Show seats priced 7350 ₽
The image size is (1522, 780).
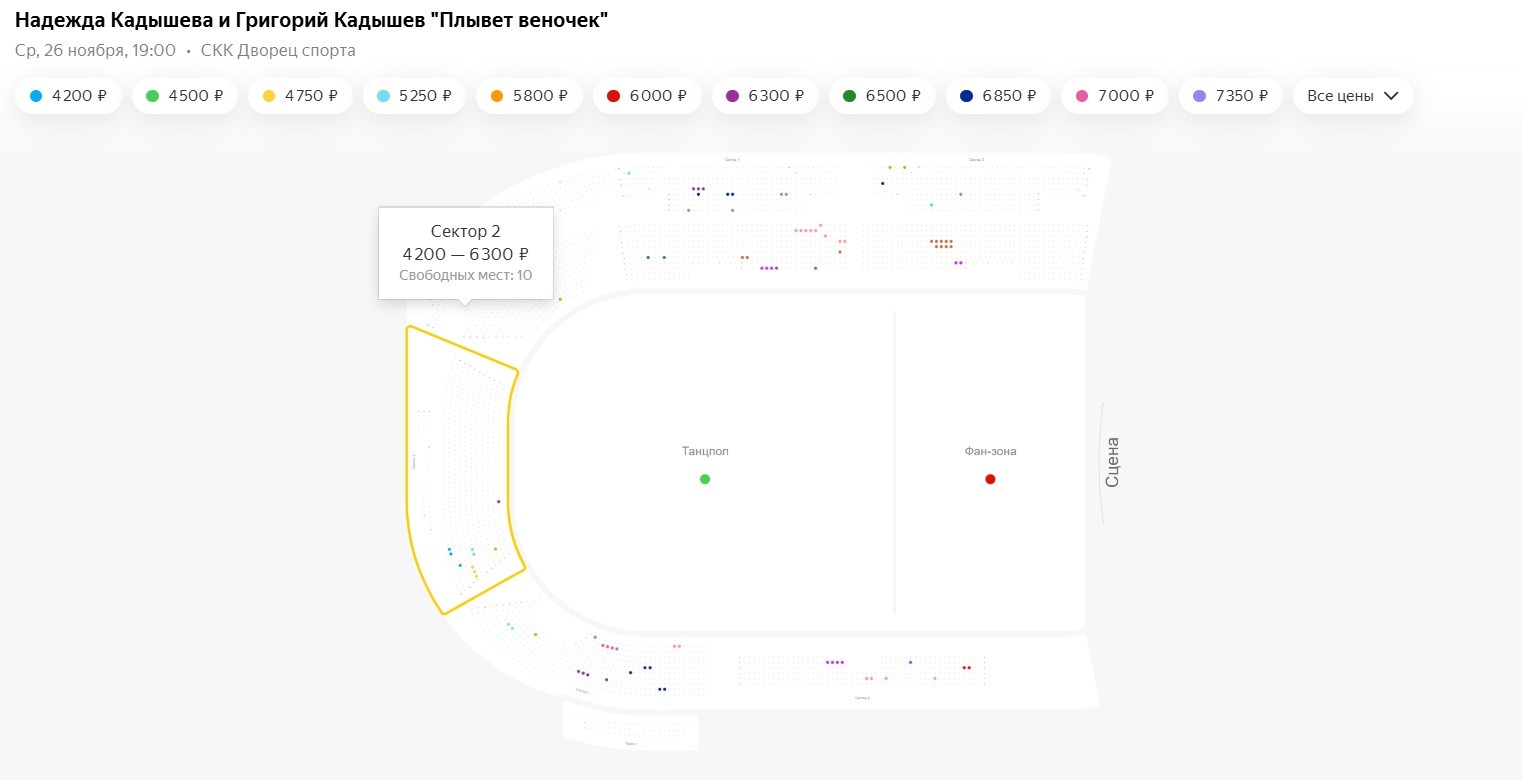point(1231,96)
